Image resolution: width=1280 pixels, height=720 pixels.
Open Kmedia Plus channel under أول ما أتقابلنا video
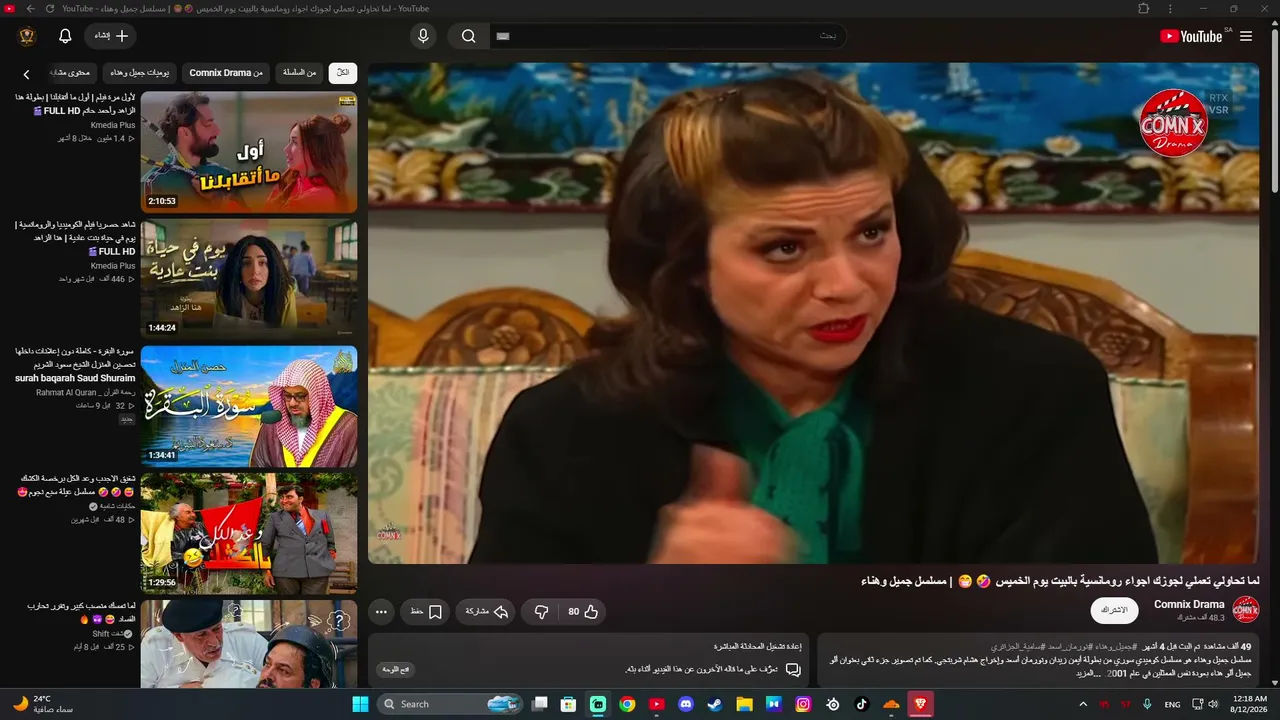click(113, 125)
